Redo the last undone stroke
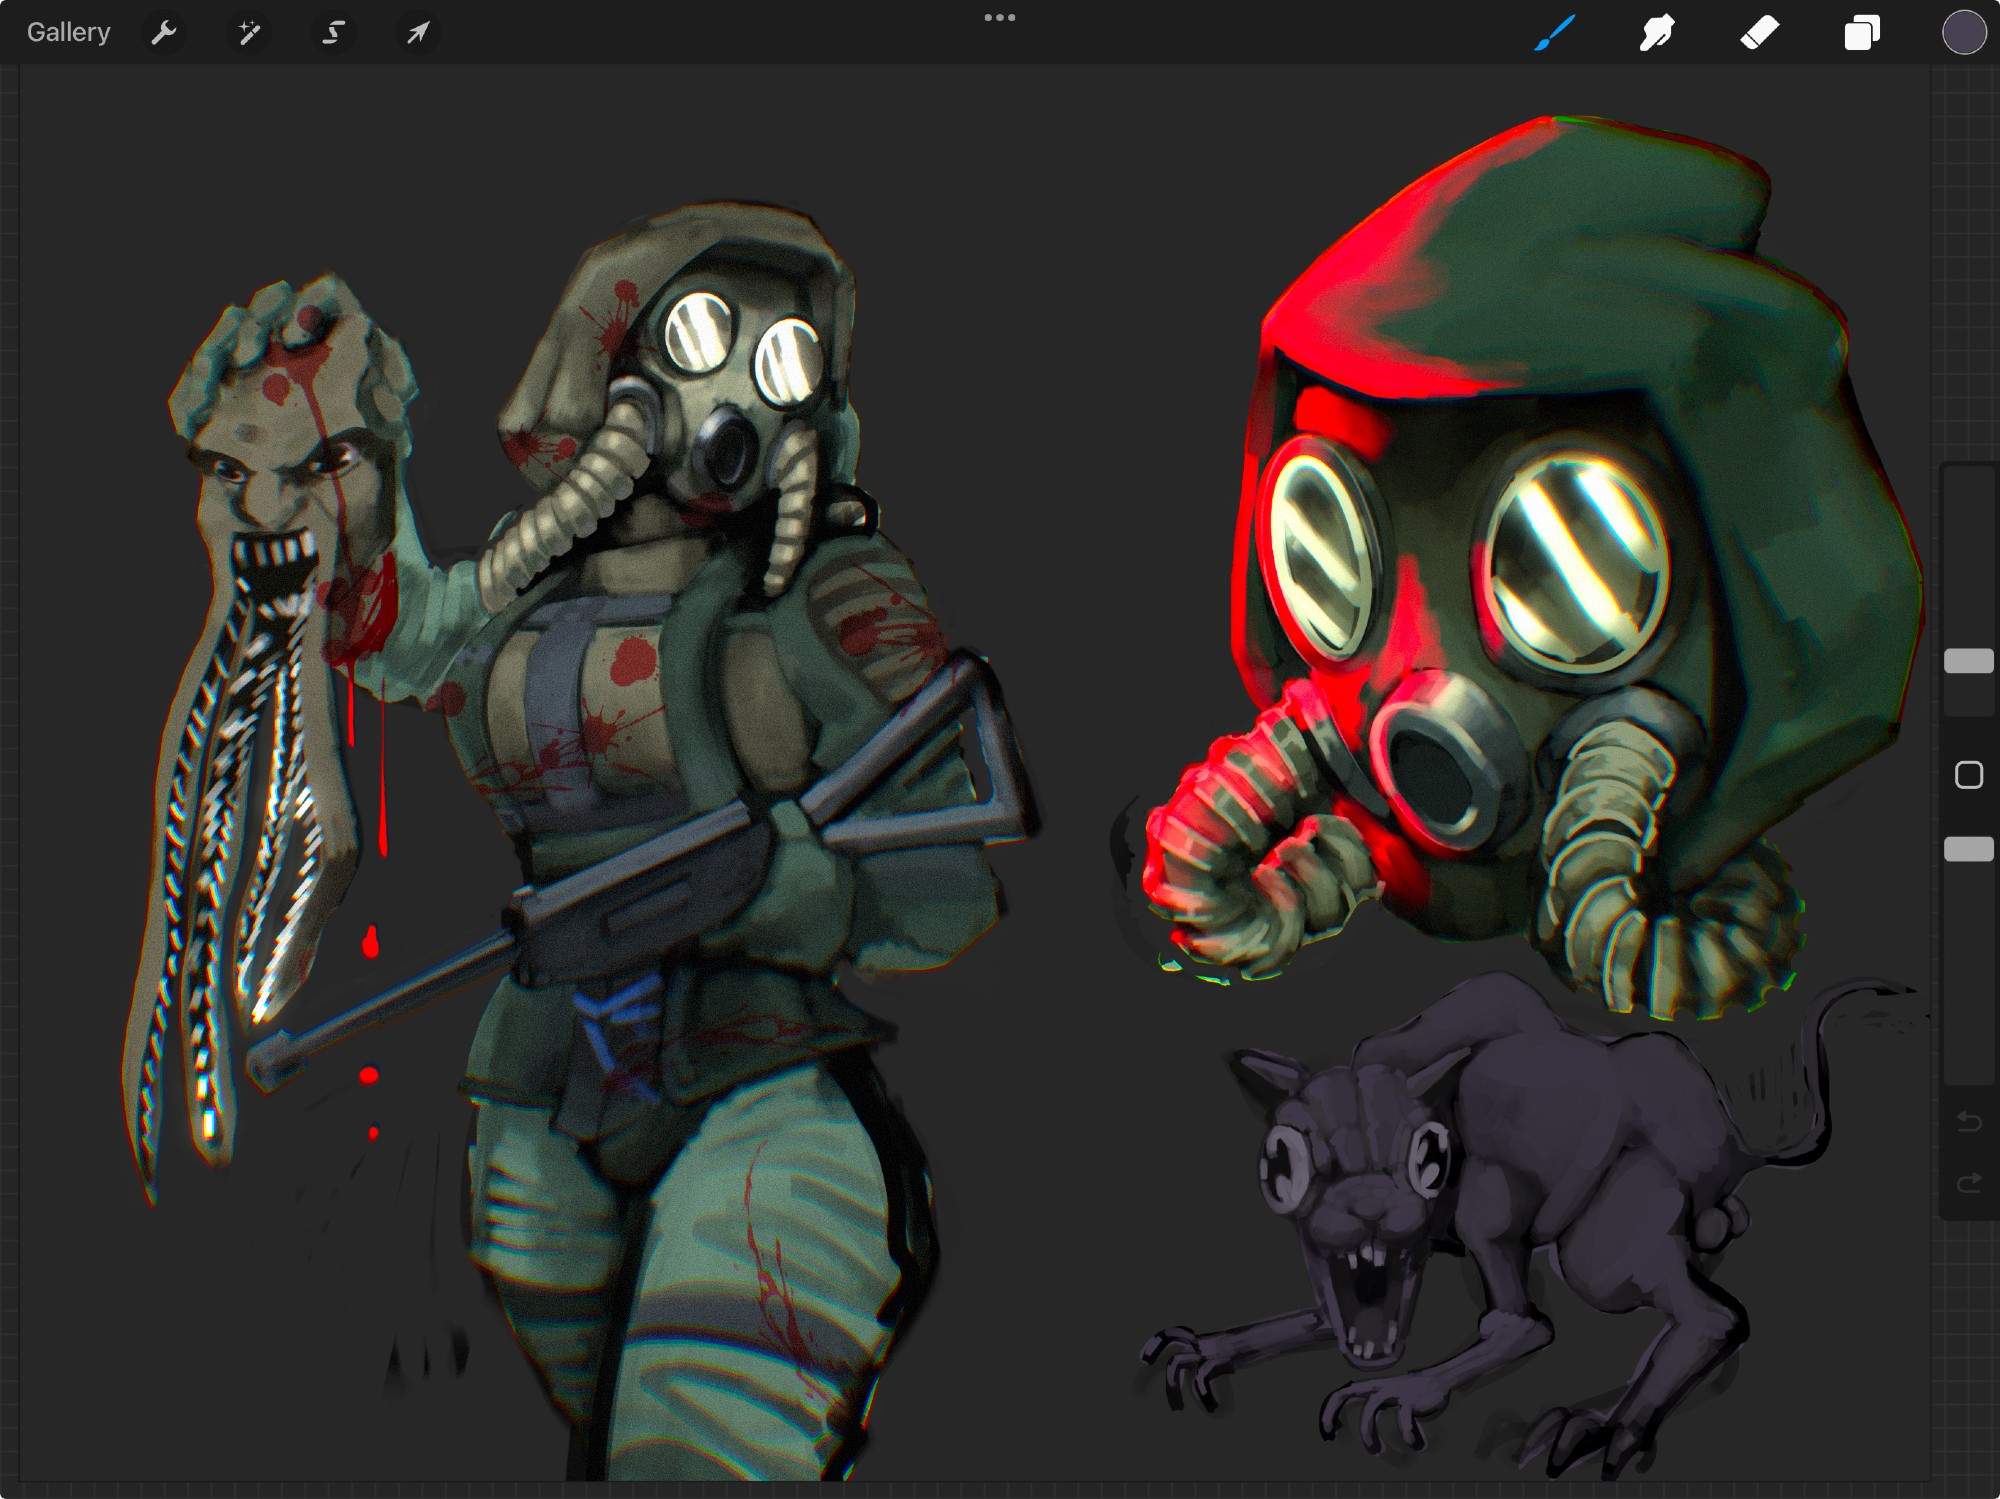 pos(1968,1184)
